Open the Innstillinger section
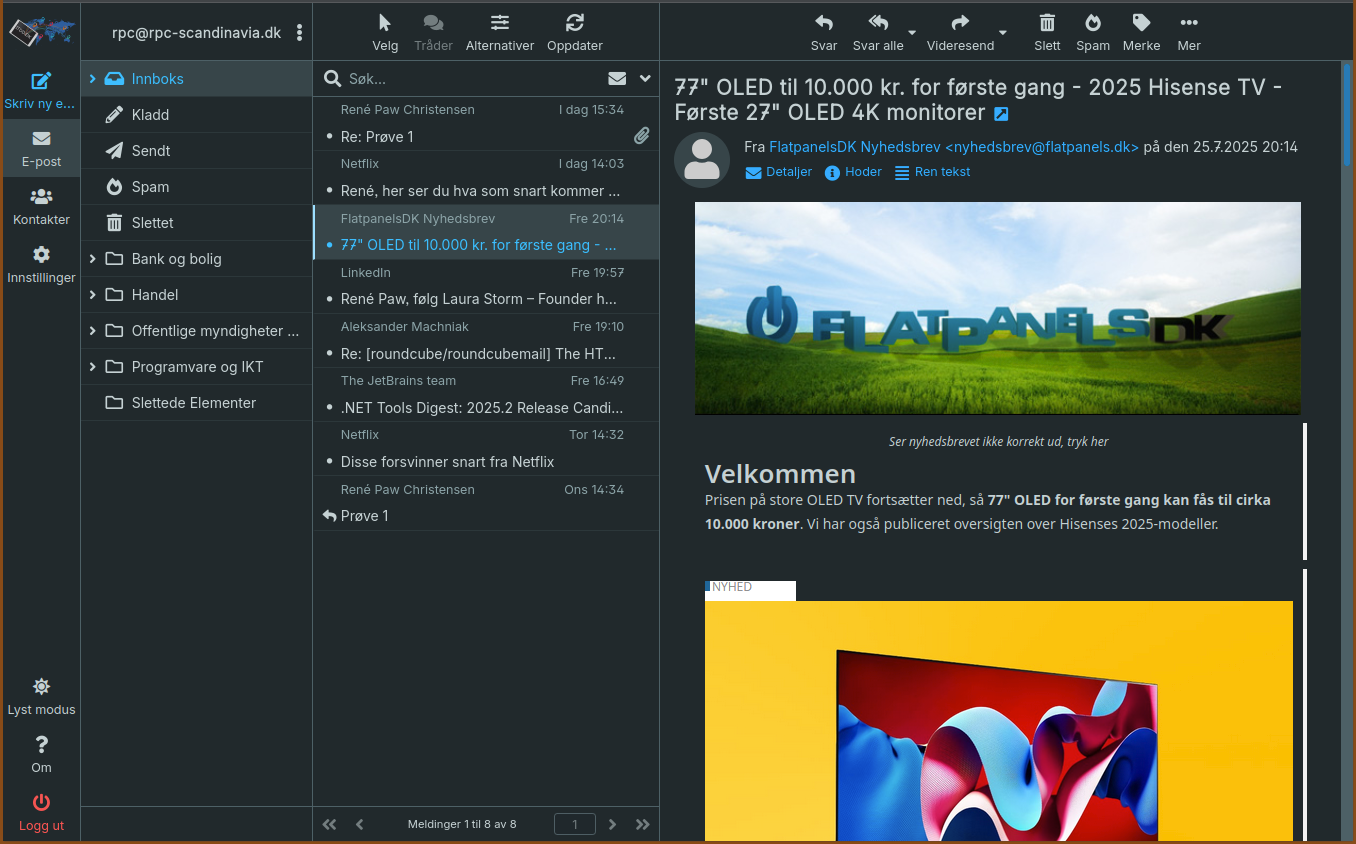Viewport: 1356px width, 844px height. [41, 264]
